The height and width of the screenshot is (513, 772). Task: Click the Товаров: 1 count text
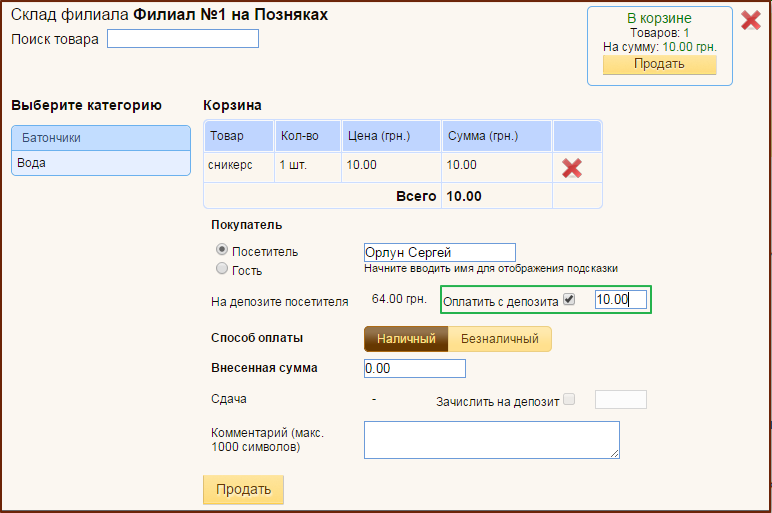(x=660, y=33)
